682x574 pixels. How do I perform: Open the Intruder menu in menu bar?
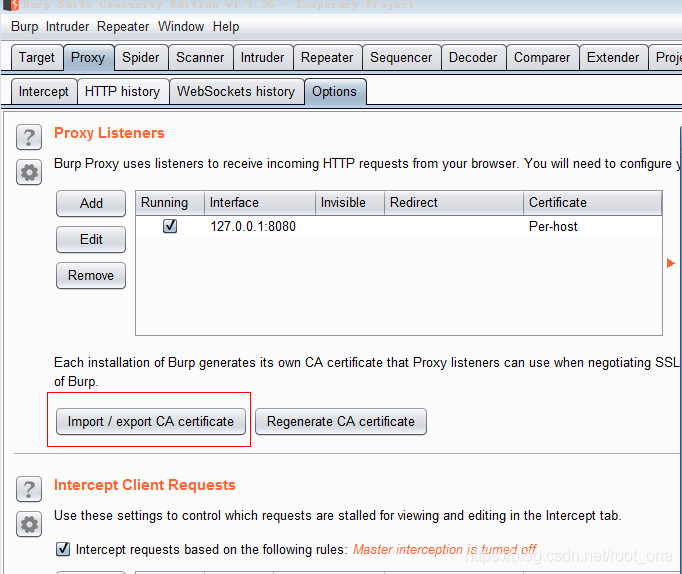67,27
